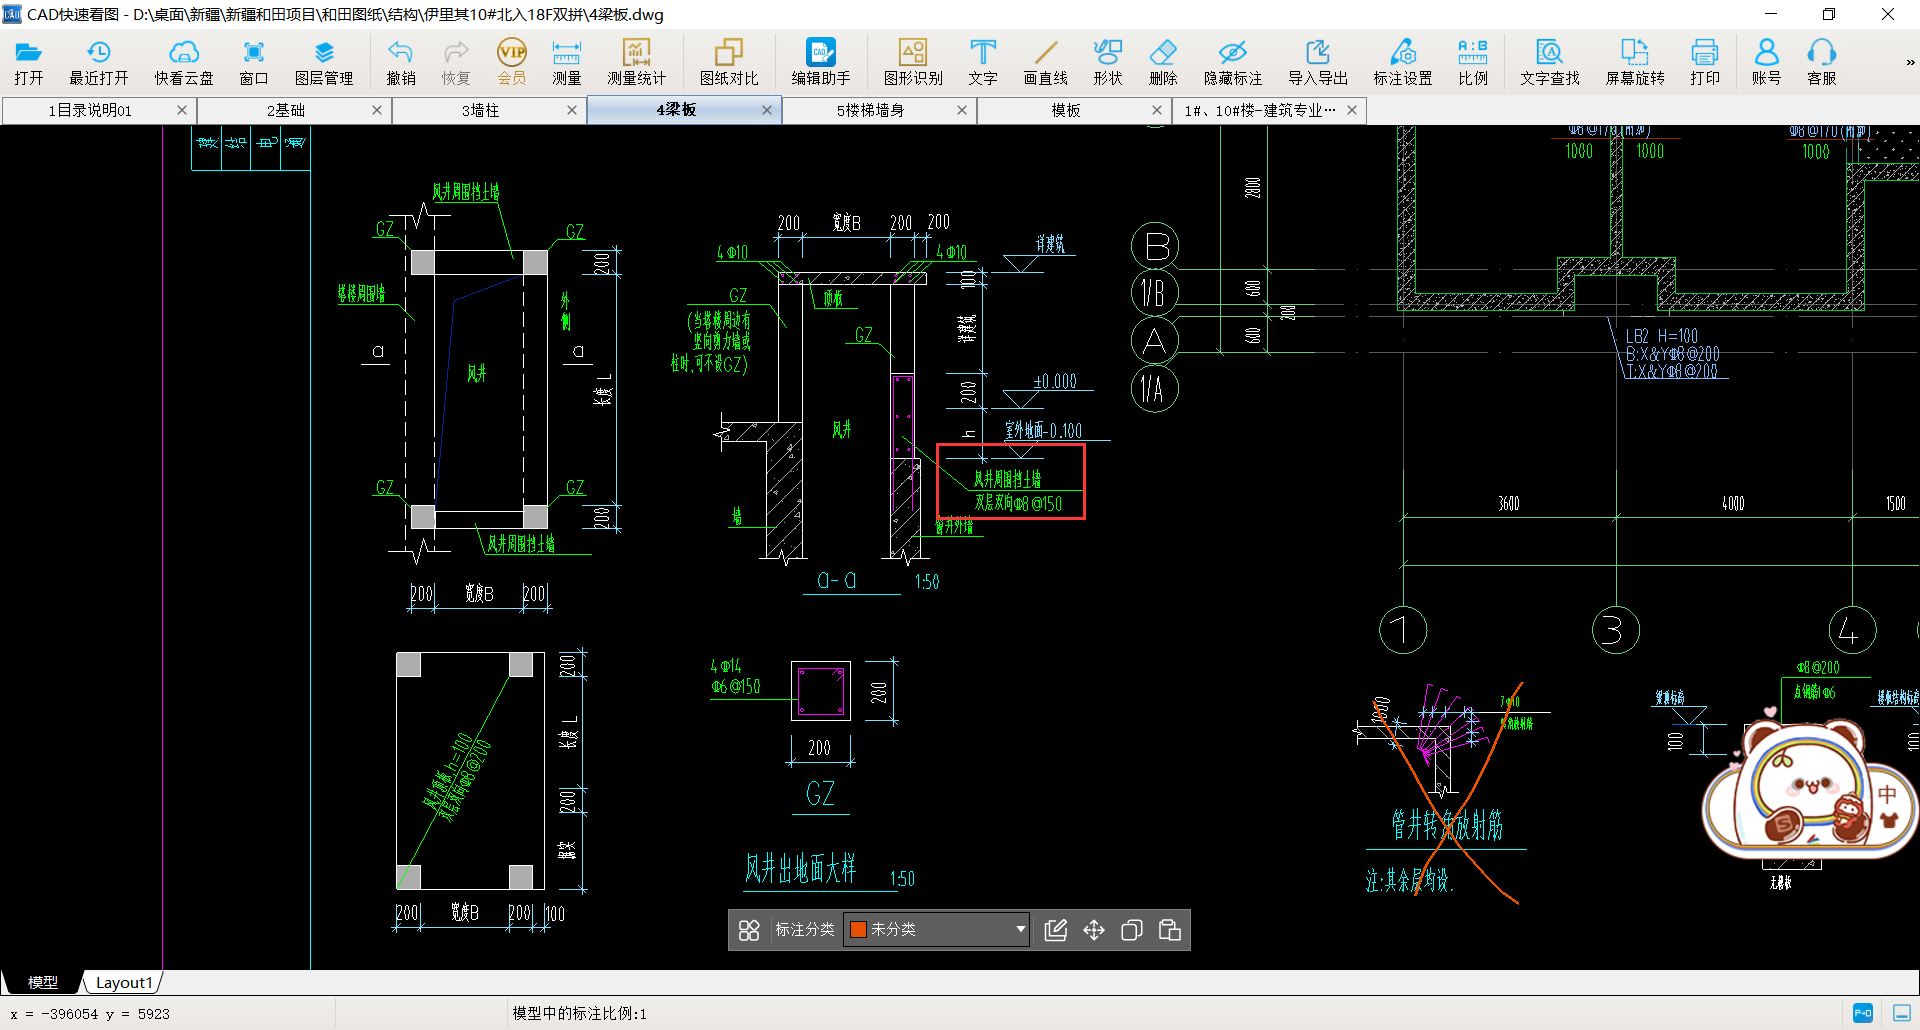Contact 客服 customer service
This screenshot has height=1030, width=1920.
[x=1822, y=62]
